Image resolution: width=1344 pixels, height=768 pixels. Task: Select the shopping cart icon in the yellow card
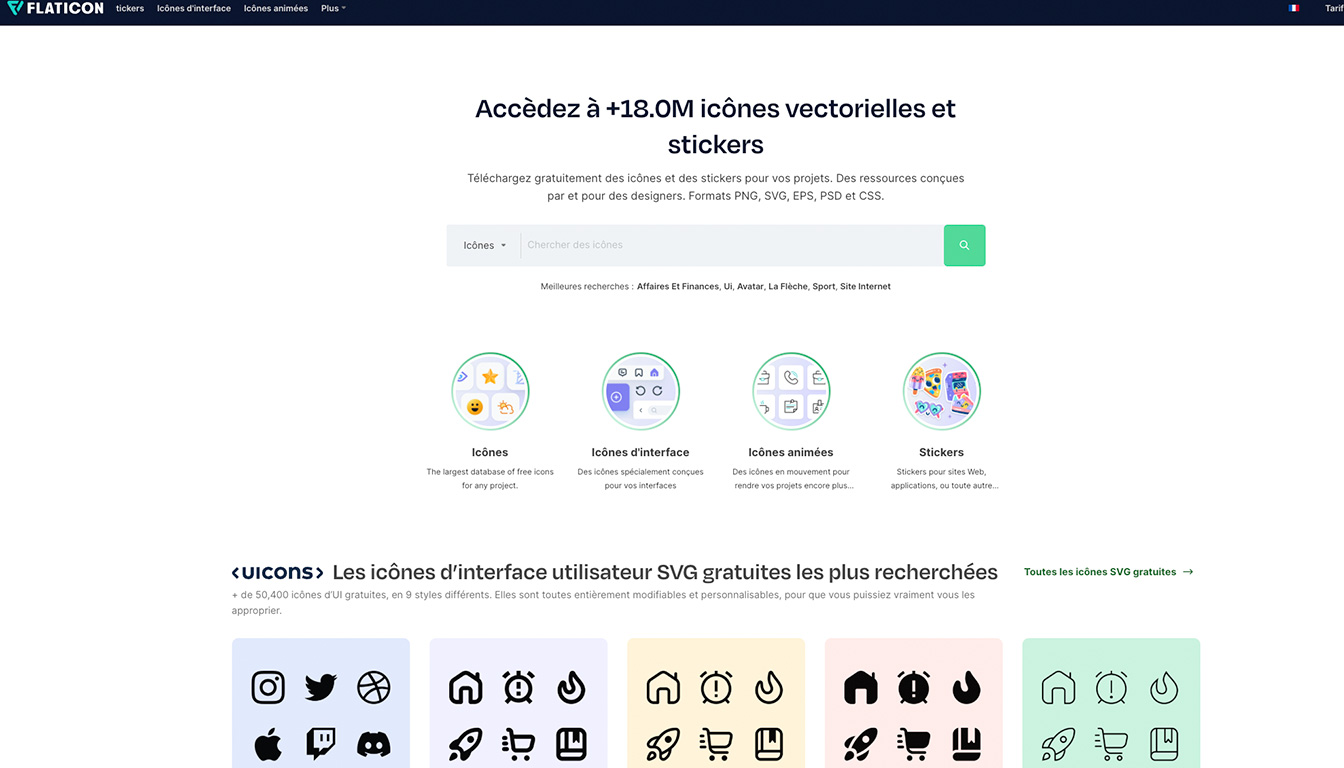(x=716, y=744)
